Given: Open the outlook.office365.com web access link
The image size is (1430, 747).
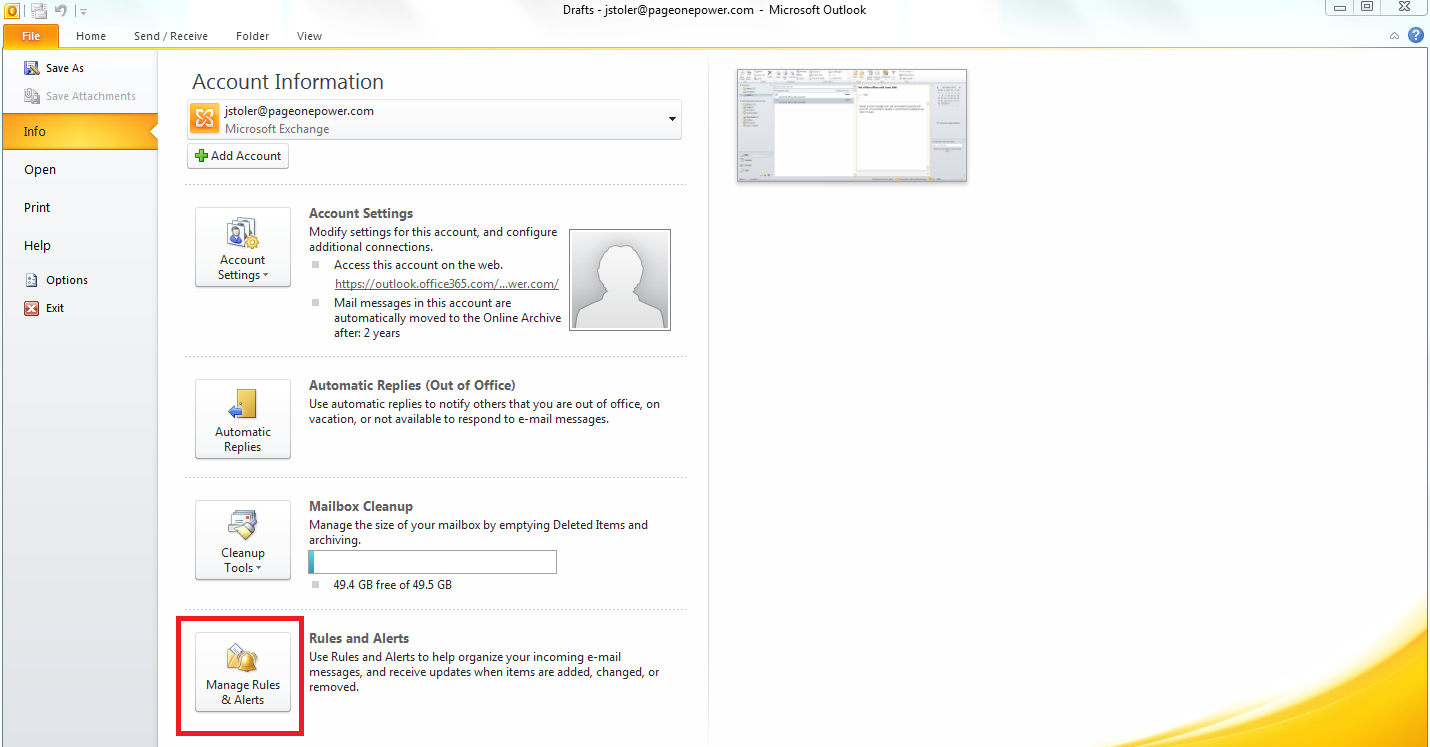Looking at the screenshot, I should pyautogui.click(x=447, y=283).
